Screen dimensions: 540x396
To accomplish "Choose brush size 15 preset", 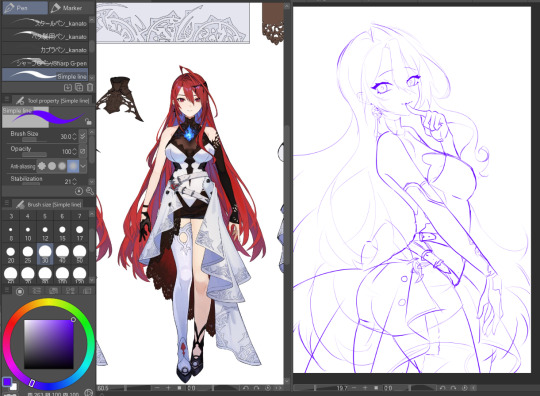I will tap(62, 233).
